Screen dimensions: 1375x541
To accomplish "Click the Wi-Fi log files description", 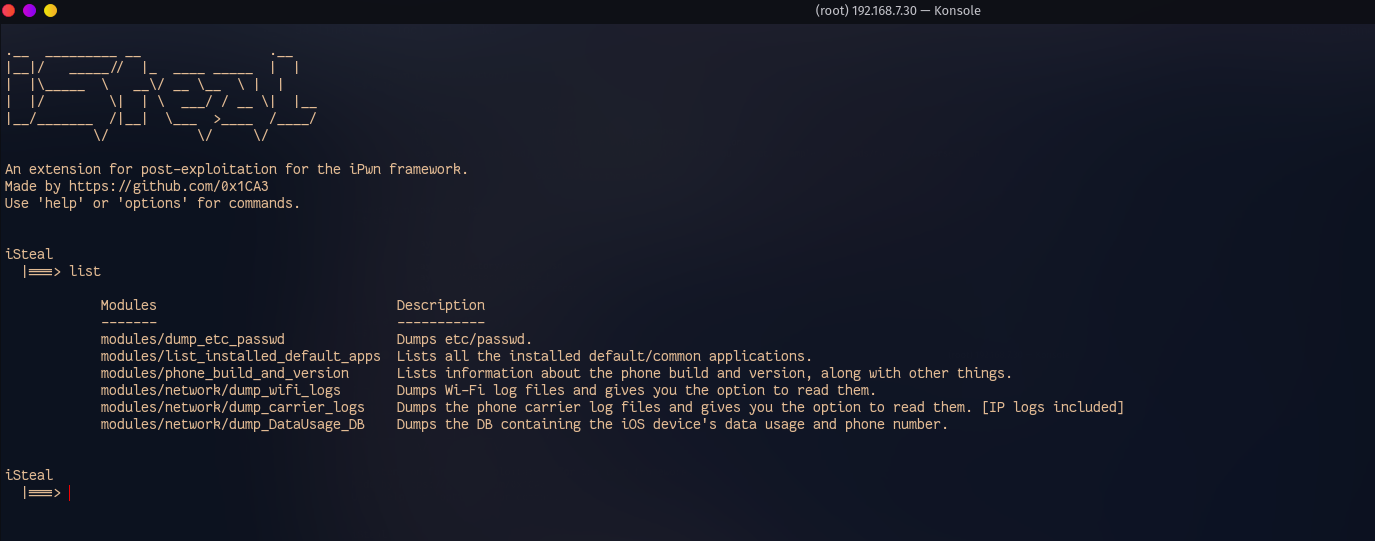I will (x=637, y=390).
